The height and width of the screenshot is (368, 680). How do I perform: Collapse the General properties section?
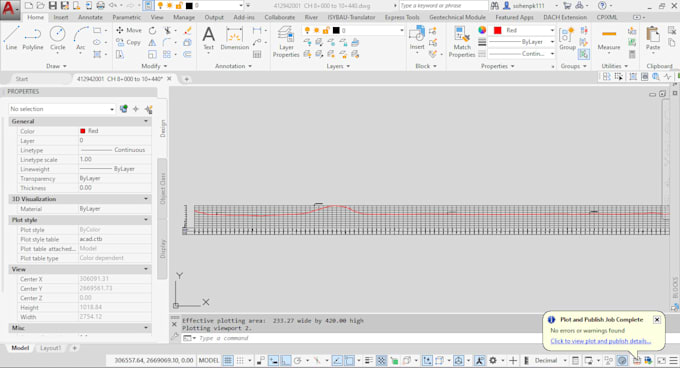[146, 121]
